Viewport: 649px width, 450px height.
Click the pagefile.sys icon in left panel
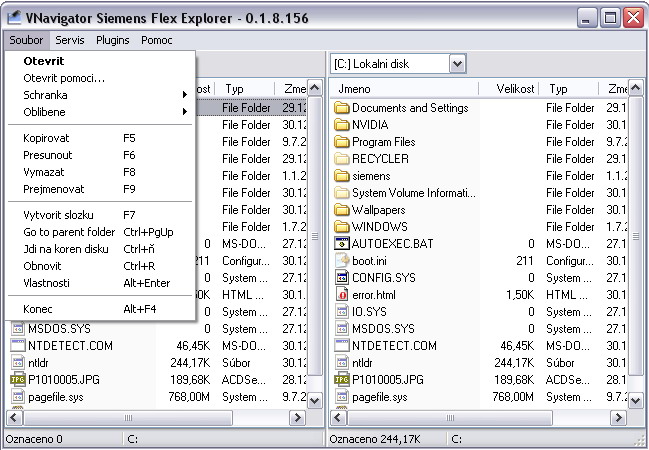(x=17, y=397)
